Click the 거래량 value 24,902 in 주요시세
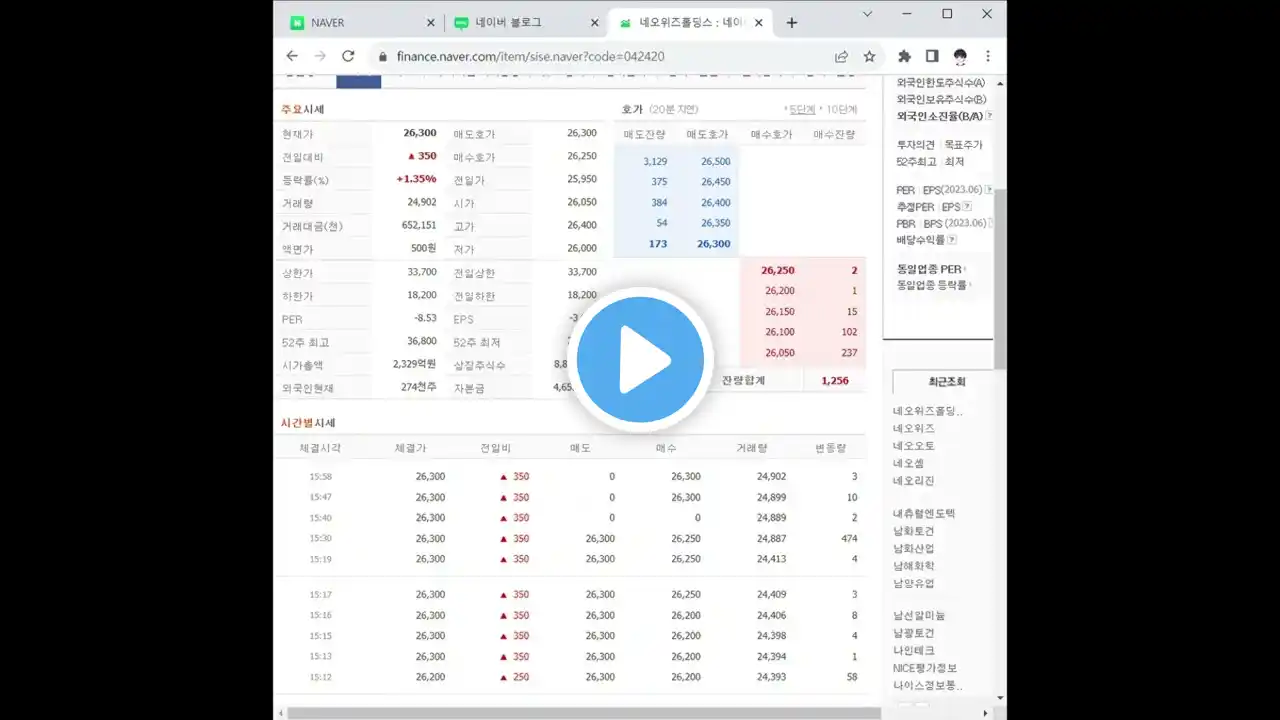The width and height of the screenshot is (1280, 720). [x=421, y=202]
